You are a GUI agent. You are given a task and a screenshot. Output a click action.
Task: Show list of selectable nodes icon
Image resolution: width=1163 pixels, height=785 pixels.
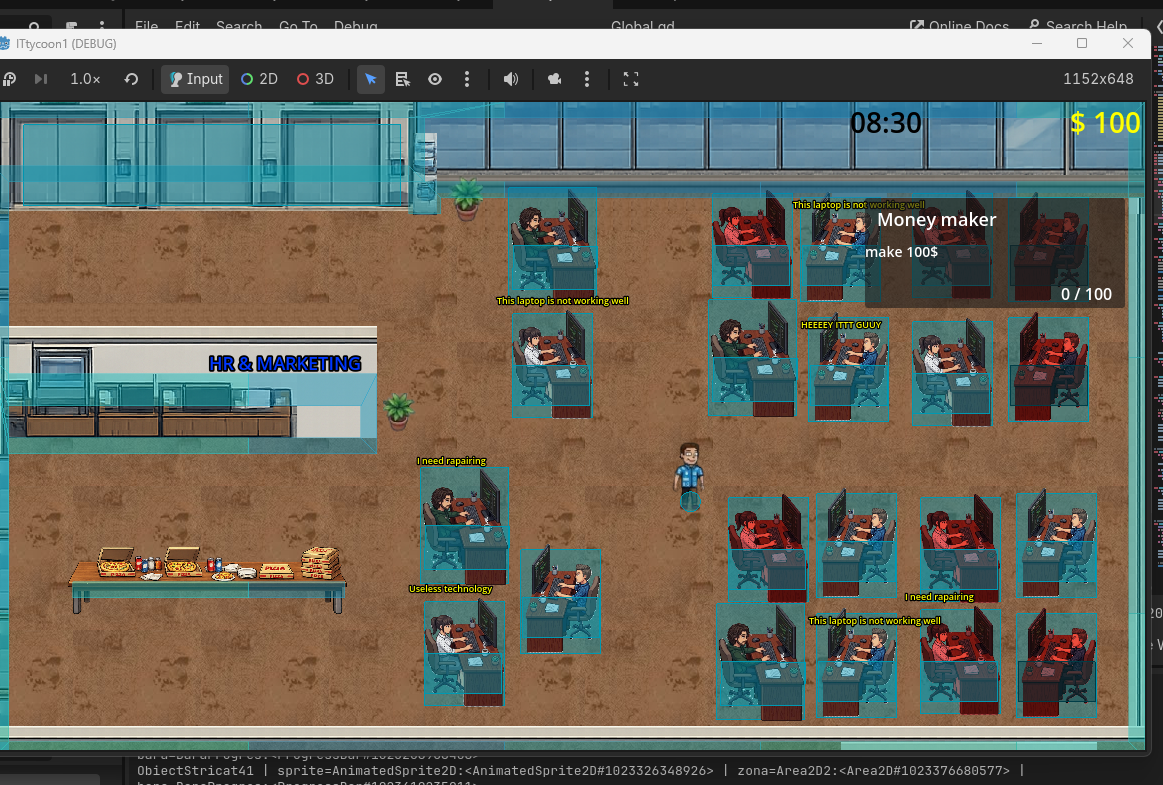pos(403,79)
